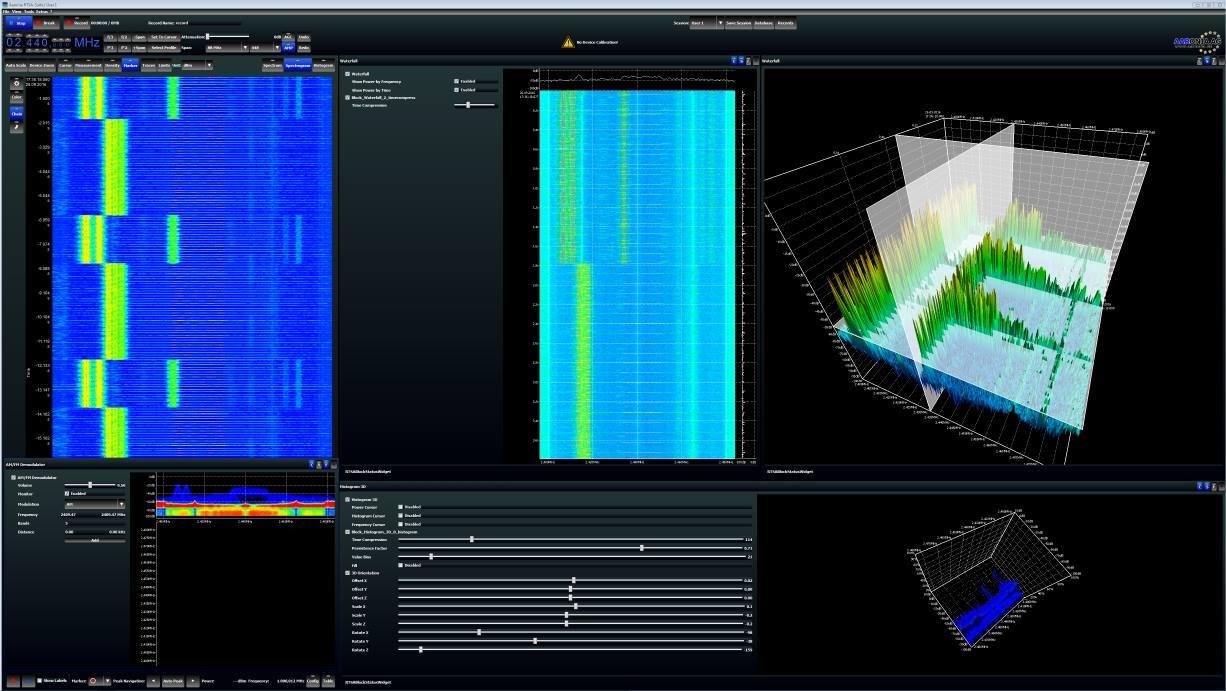The image size is (1226, 691).
Task: Click the Add button in demodulator panel
Action: click(94, 541)
